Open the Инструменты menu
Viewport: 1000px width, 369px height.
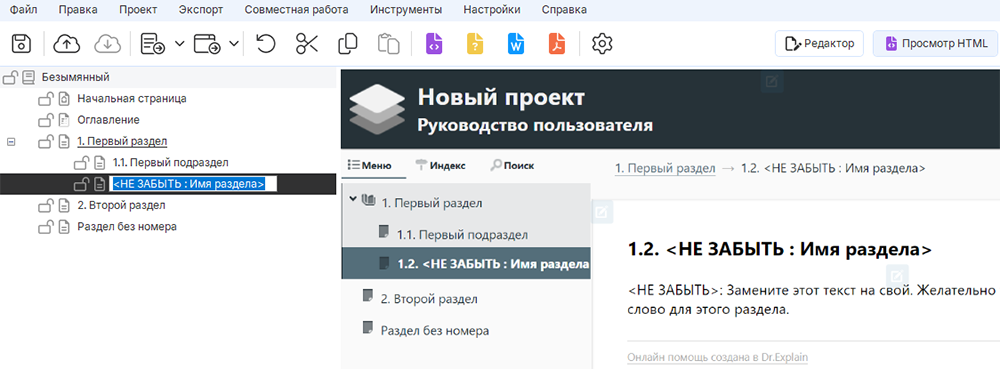coord(406,10)
